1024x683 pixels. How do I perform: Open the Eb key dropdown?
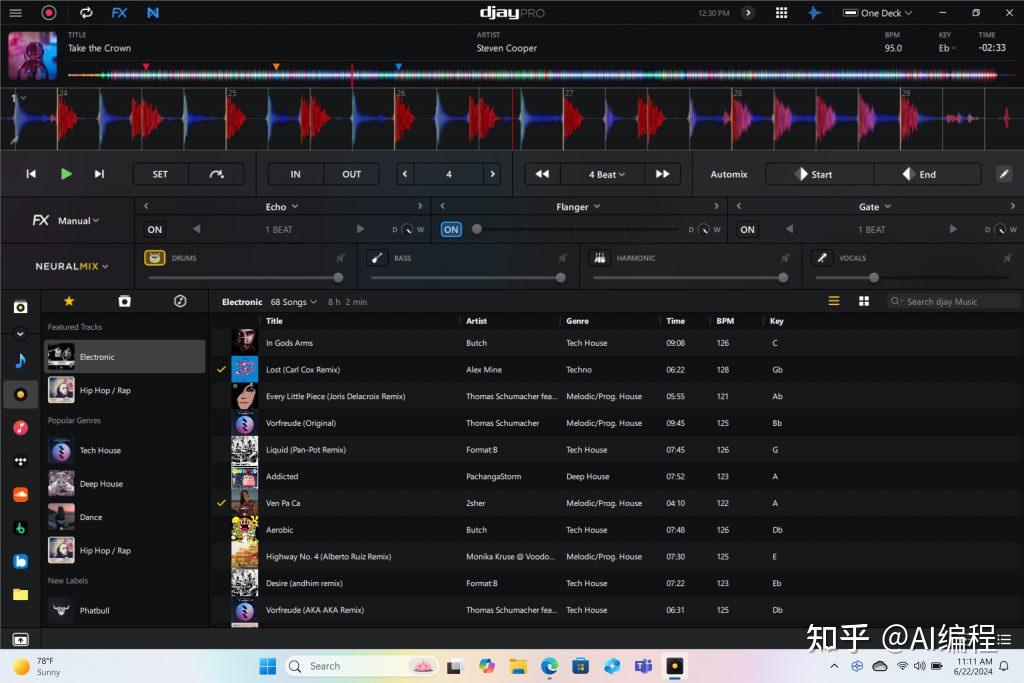947,48
